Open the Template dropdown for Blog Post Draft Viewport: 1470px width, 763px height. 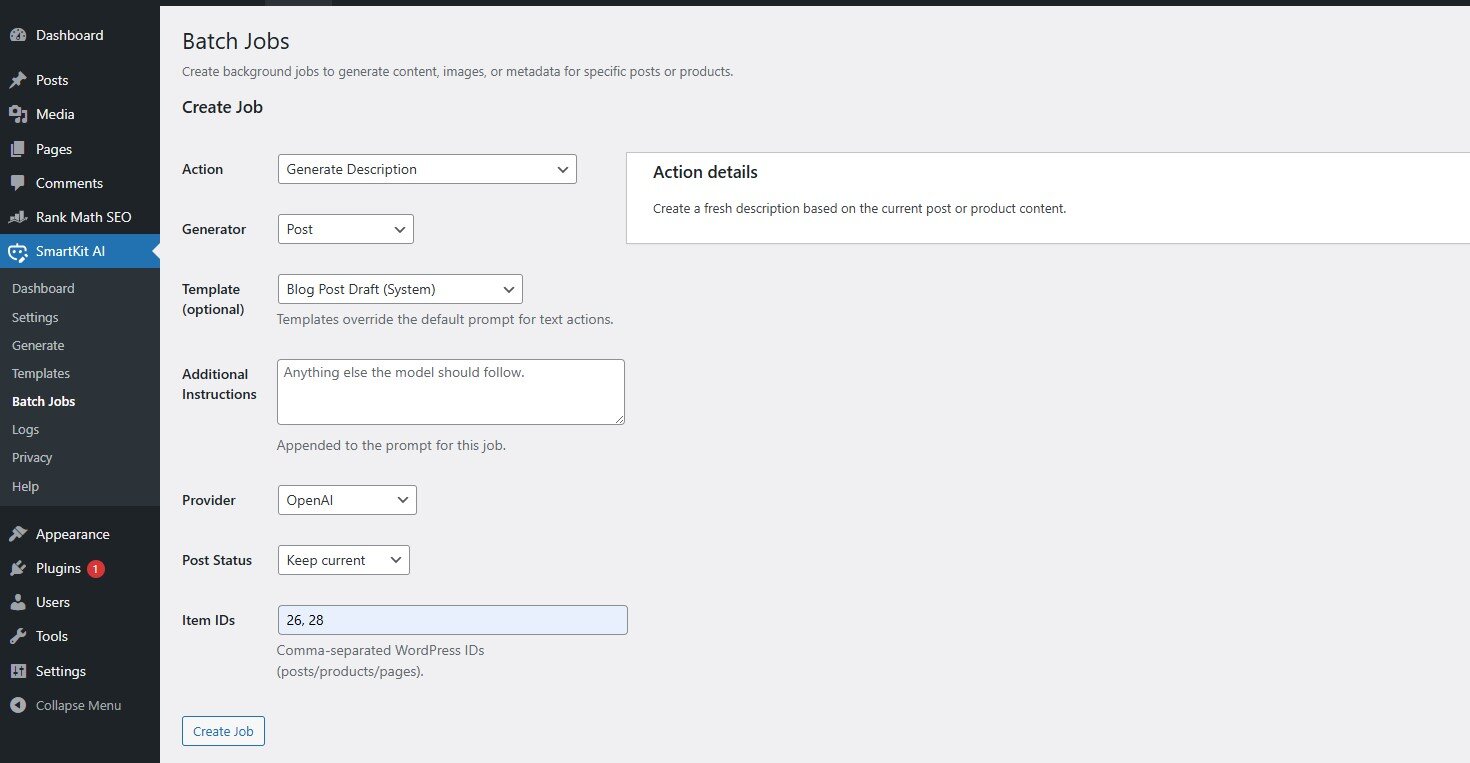click(x=400, y=289)
